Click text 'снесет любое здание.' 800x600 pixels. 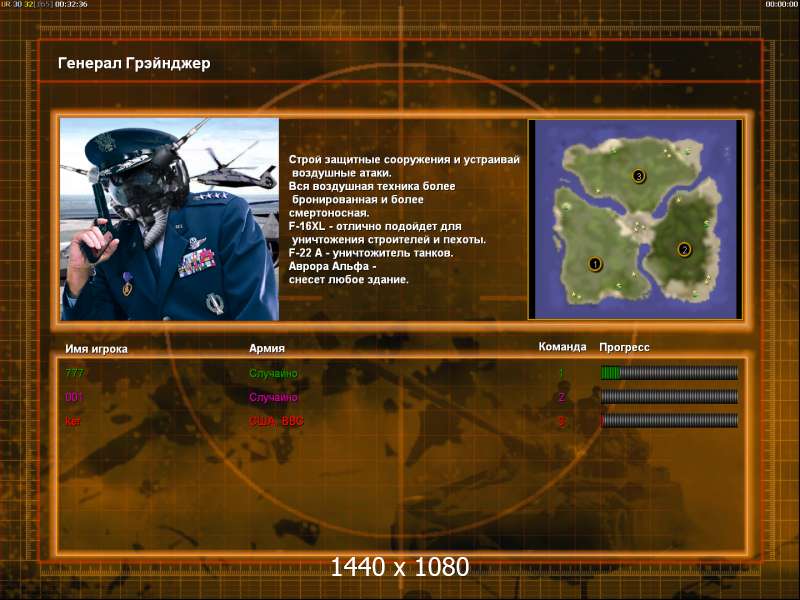tap(348, 280)
